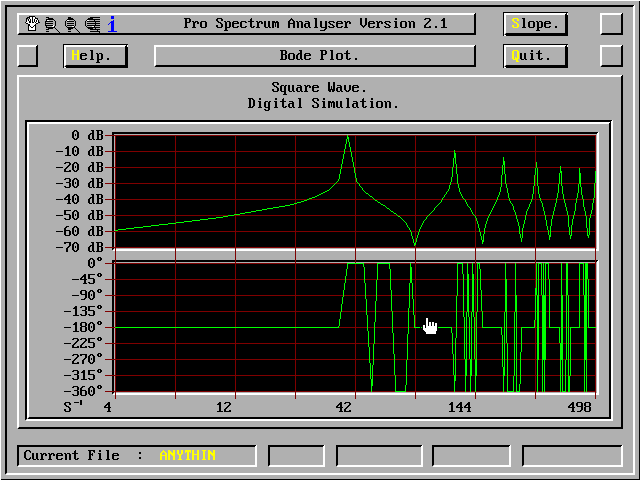Click the Bode Plot title bar
Screen dimensions: 640x480
tap(315, 56)
